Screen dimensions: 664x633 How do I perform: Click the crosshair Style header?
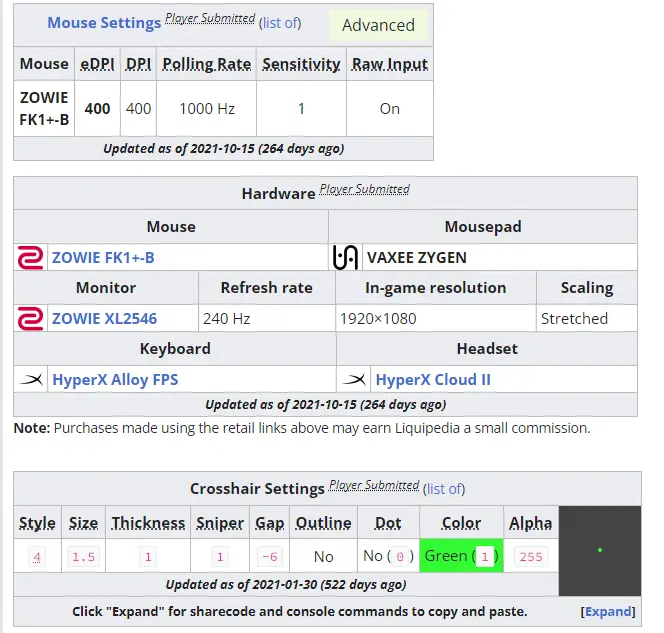coord(37,523)
